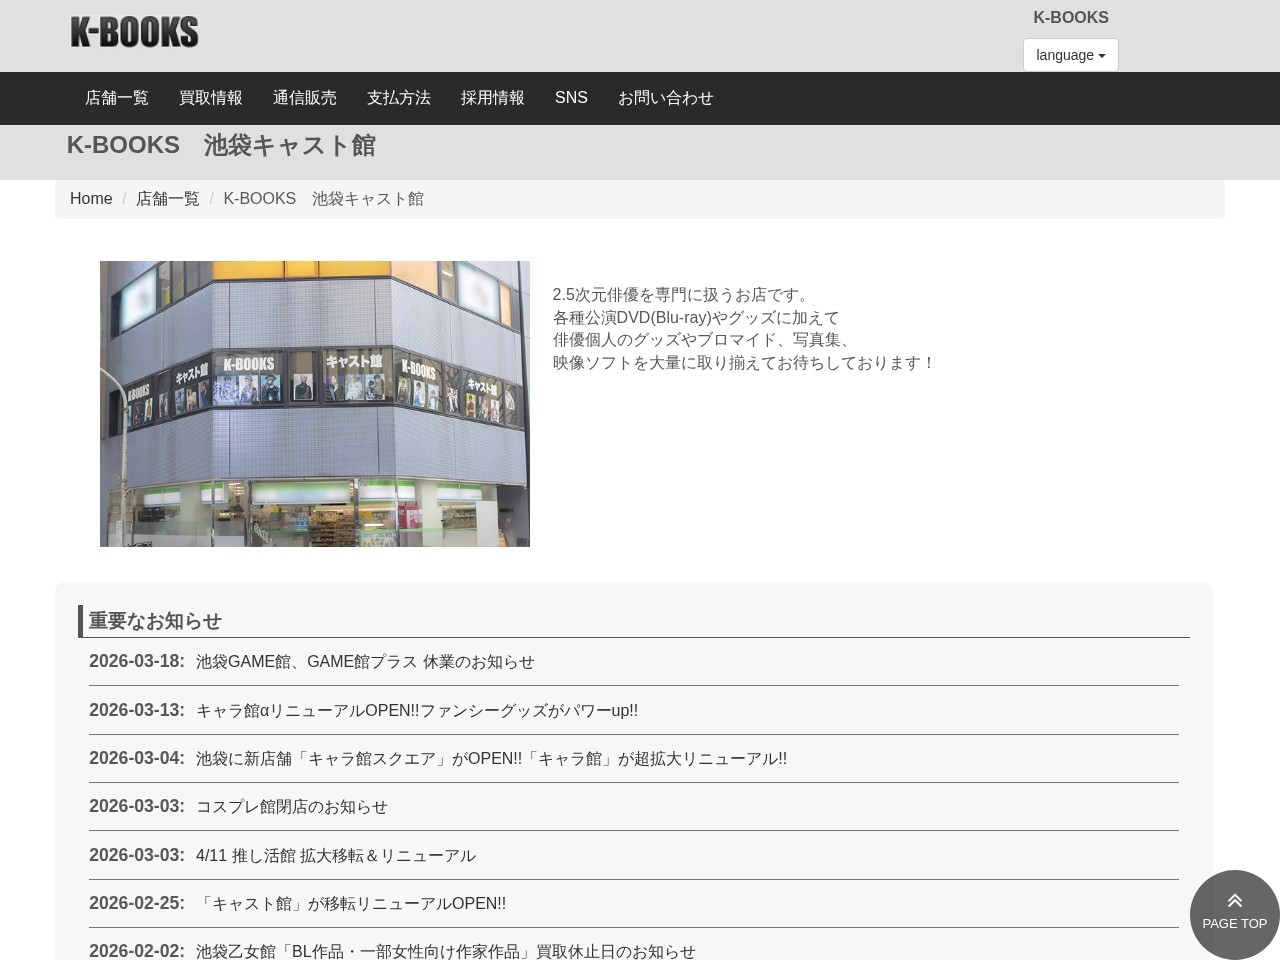
Task: Click the K-BOOKS logo
Action: [x=134, y=31]
